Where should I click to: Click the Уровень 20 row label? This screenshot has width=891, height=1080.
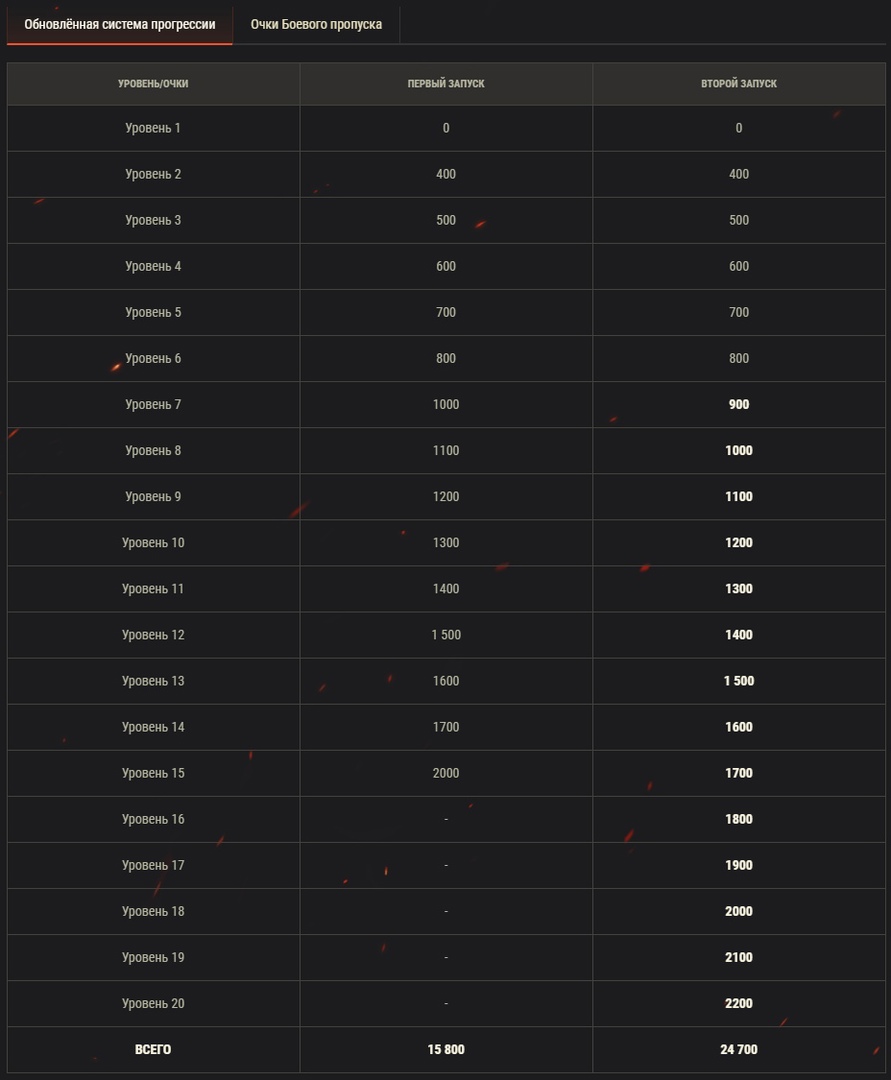coord(153,1004)
